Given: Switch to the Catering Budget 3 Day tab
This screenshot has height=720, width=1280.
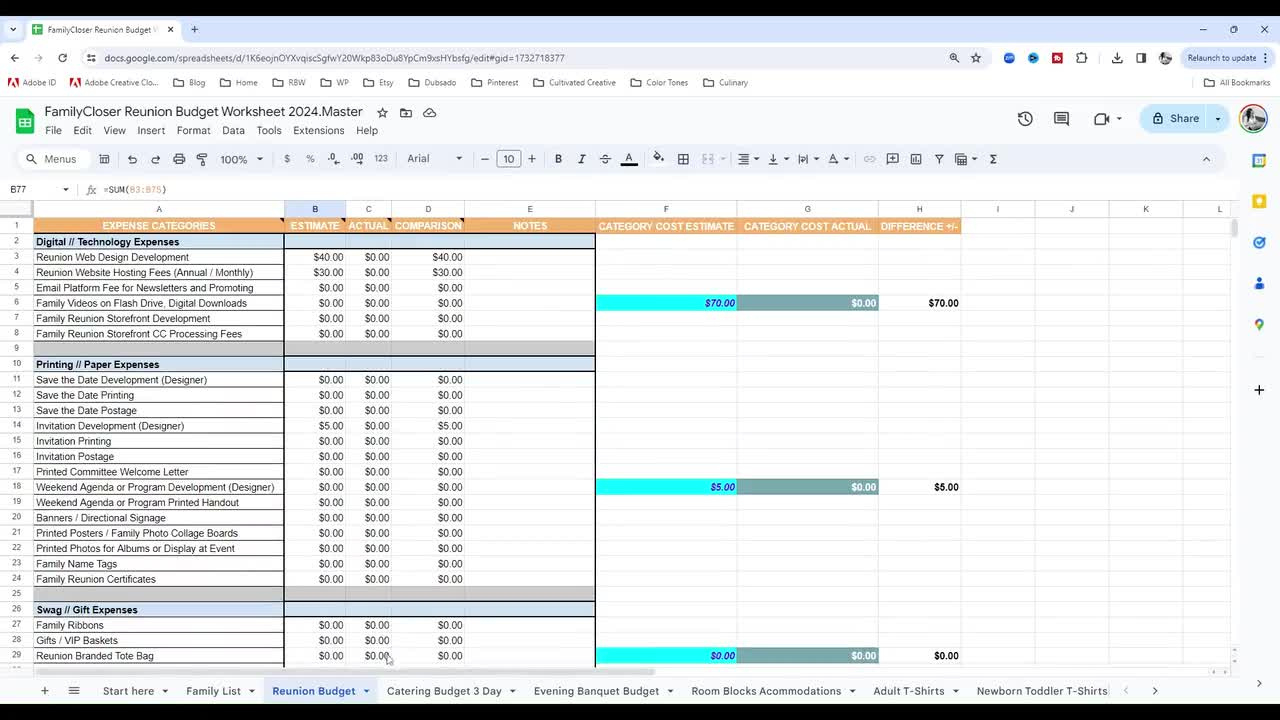Looking at the screenshot, I should pyautogui.click(x=443, y=690).
